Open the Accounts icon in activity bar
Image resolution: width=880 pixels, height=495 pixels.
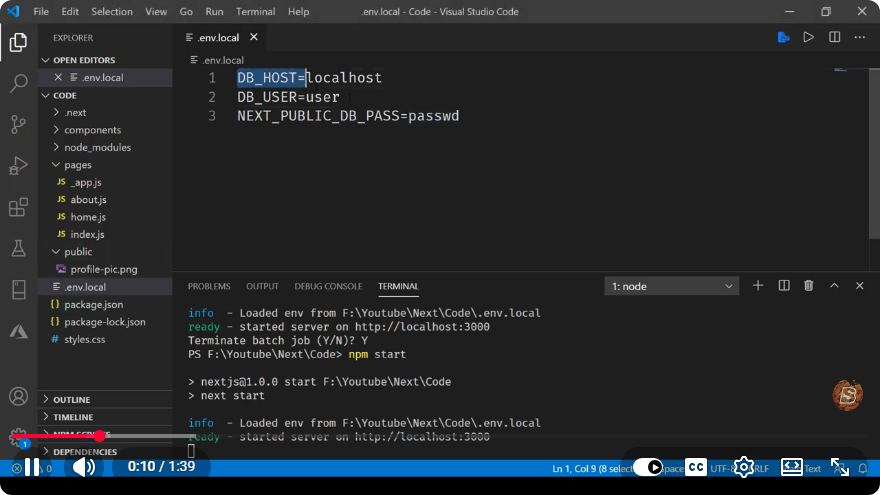19,396
